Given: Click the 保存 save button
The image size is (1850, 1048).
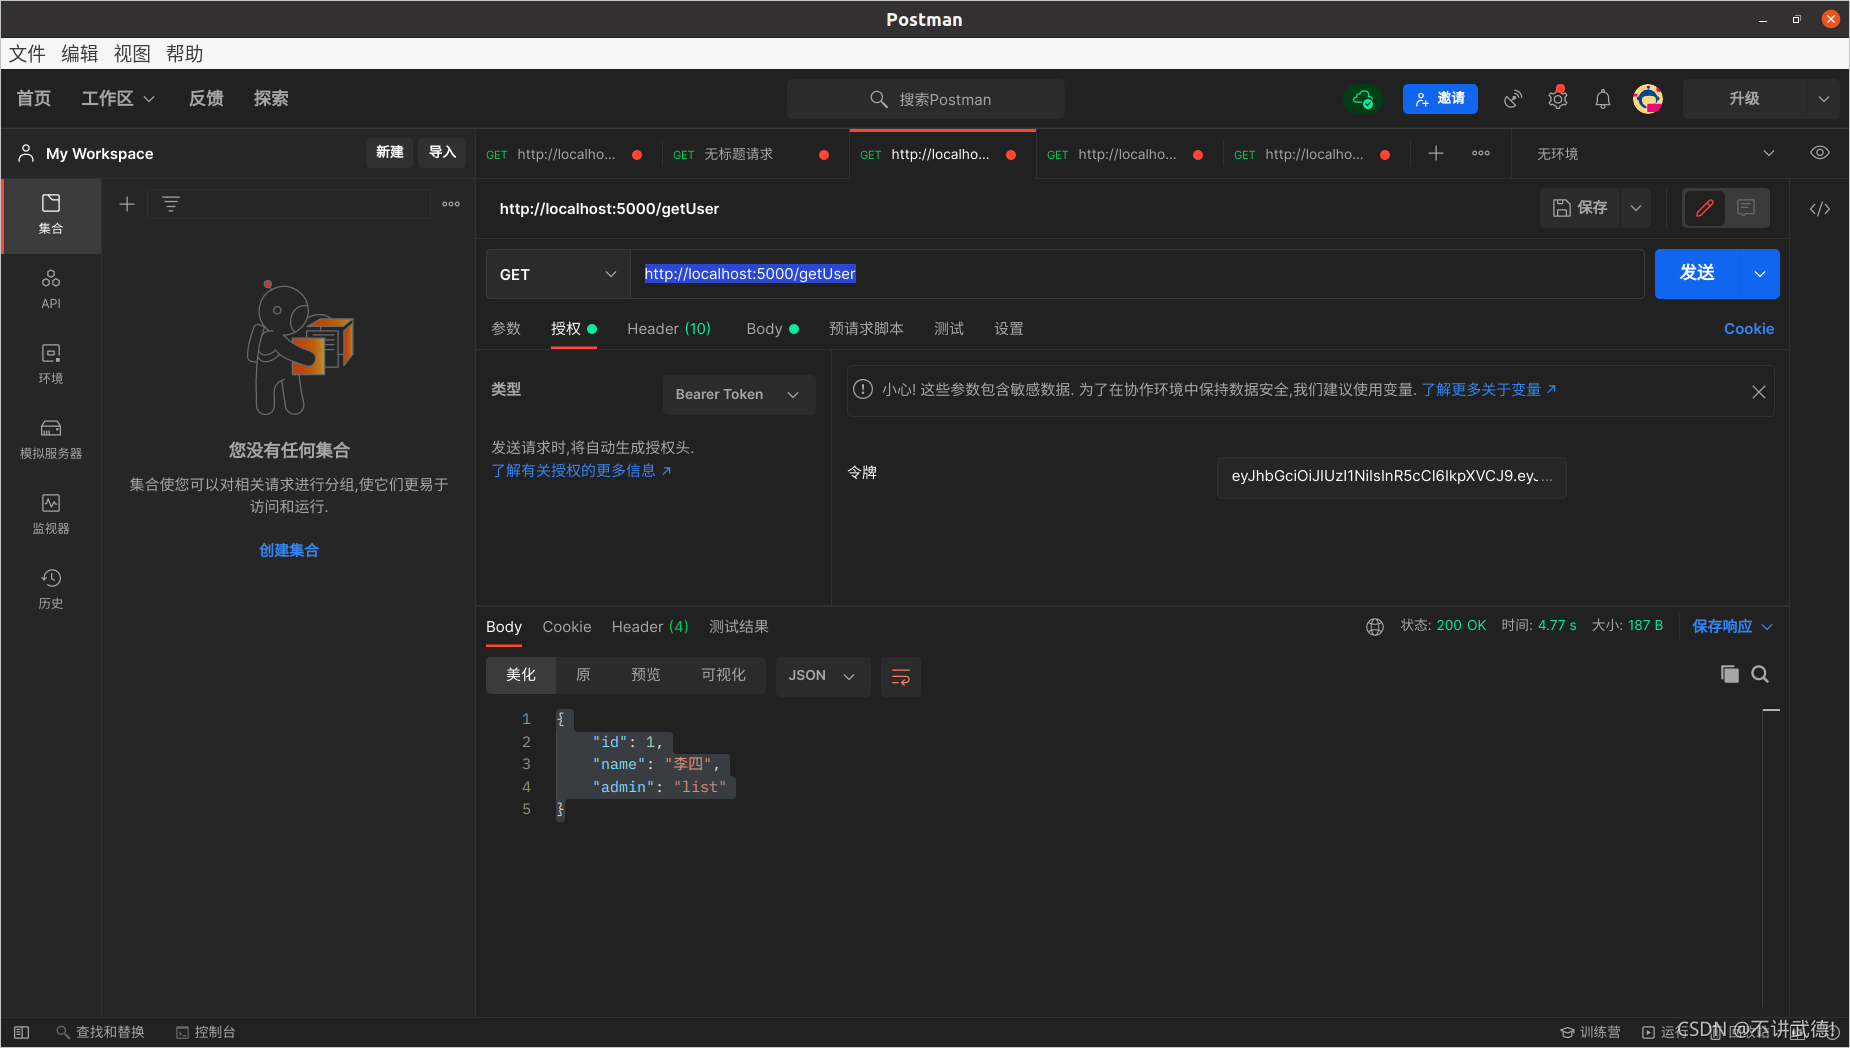Looking at the screenshot, I should coord(1580,208).
